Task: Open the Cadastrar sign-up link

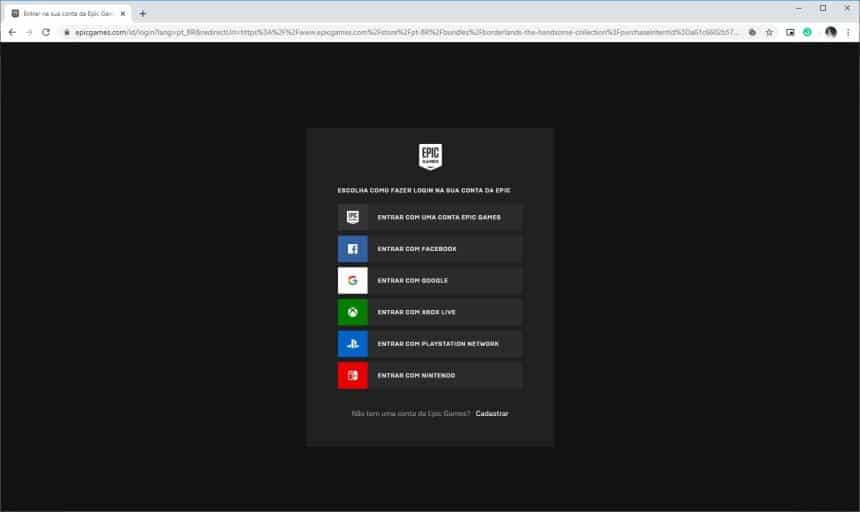Action: pos(492,413)
